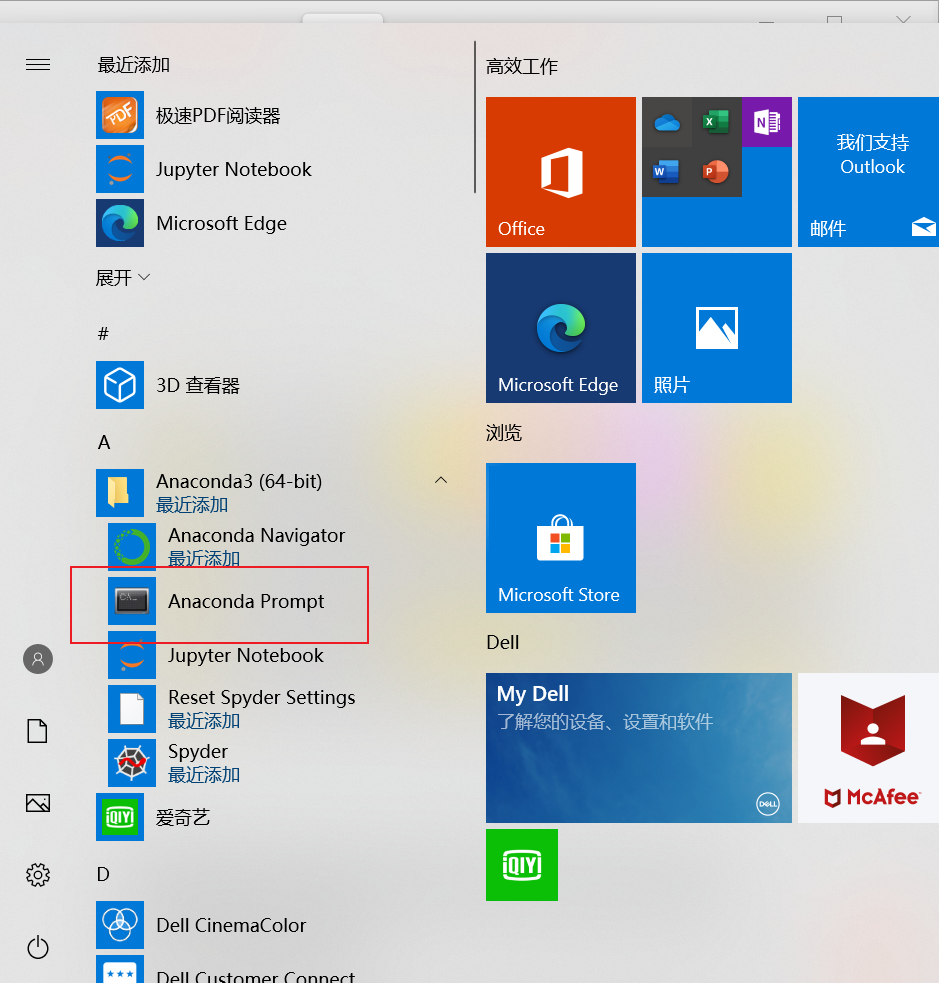Open Jupyter Notebook under 最近添加 list
The image size is (939, 983).
point(204,169)
